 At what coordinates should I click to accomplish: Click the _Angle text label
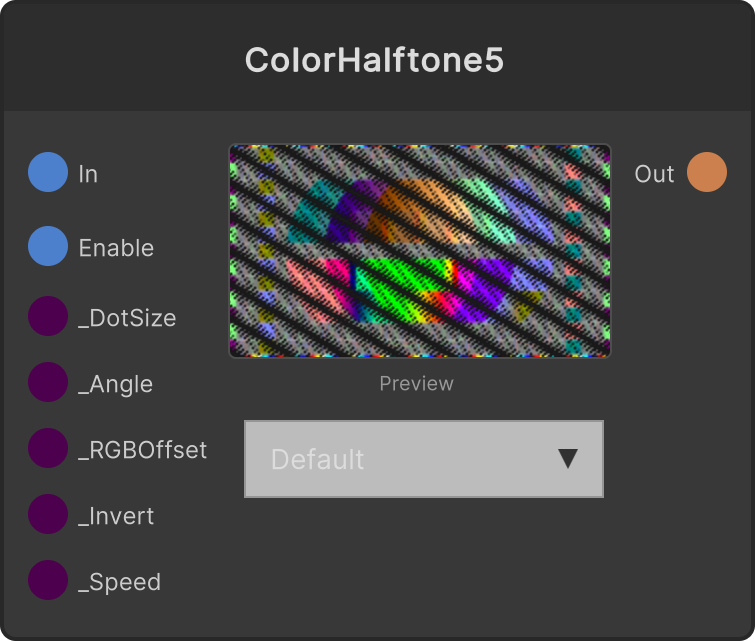pos(116,385)
